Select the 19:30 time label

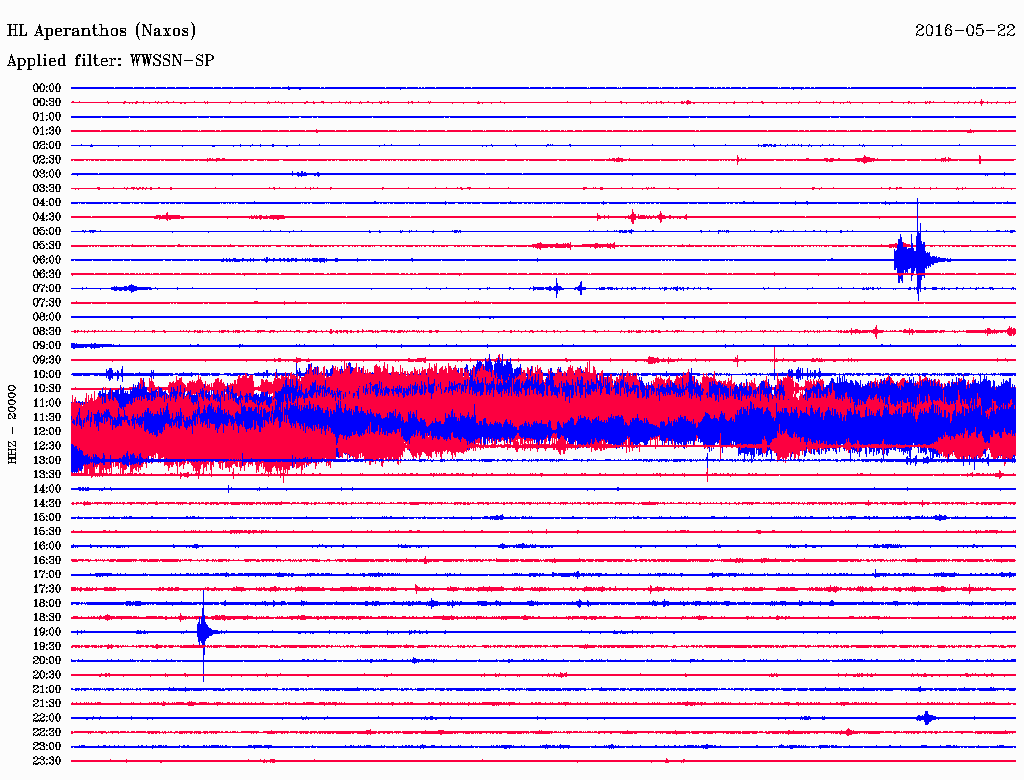pos(47,646)
